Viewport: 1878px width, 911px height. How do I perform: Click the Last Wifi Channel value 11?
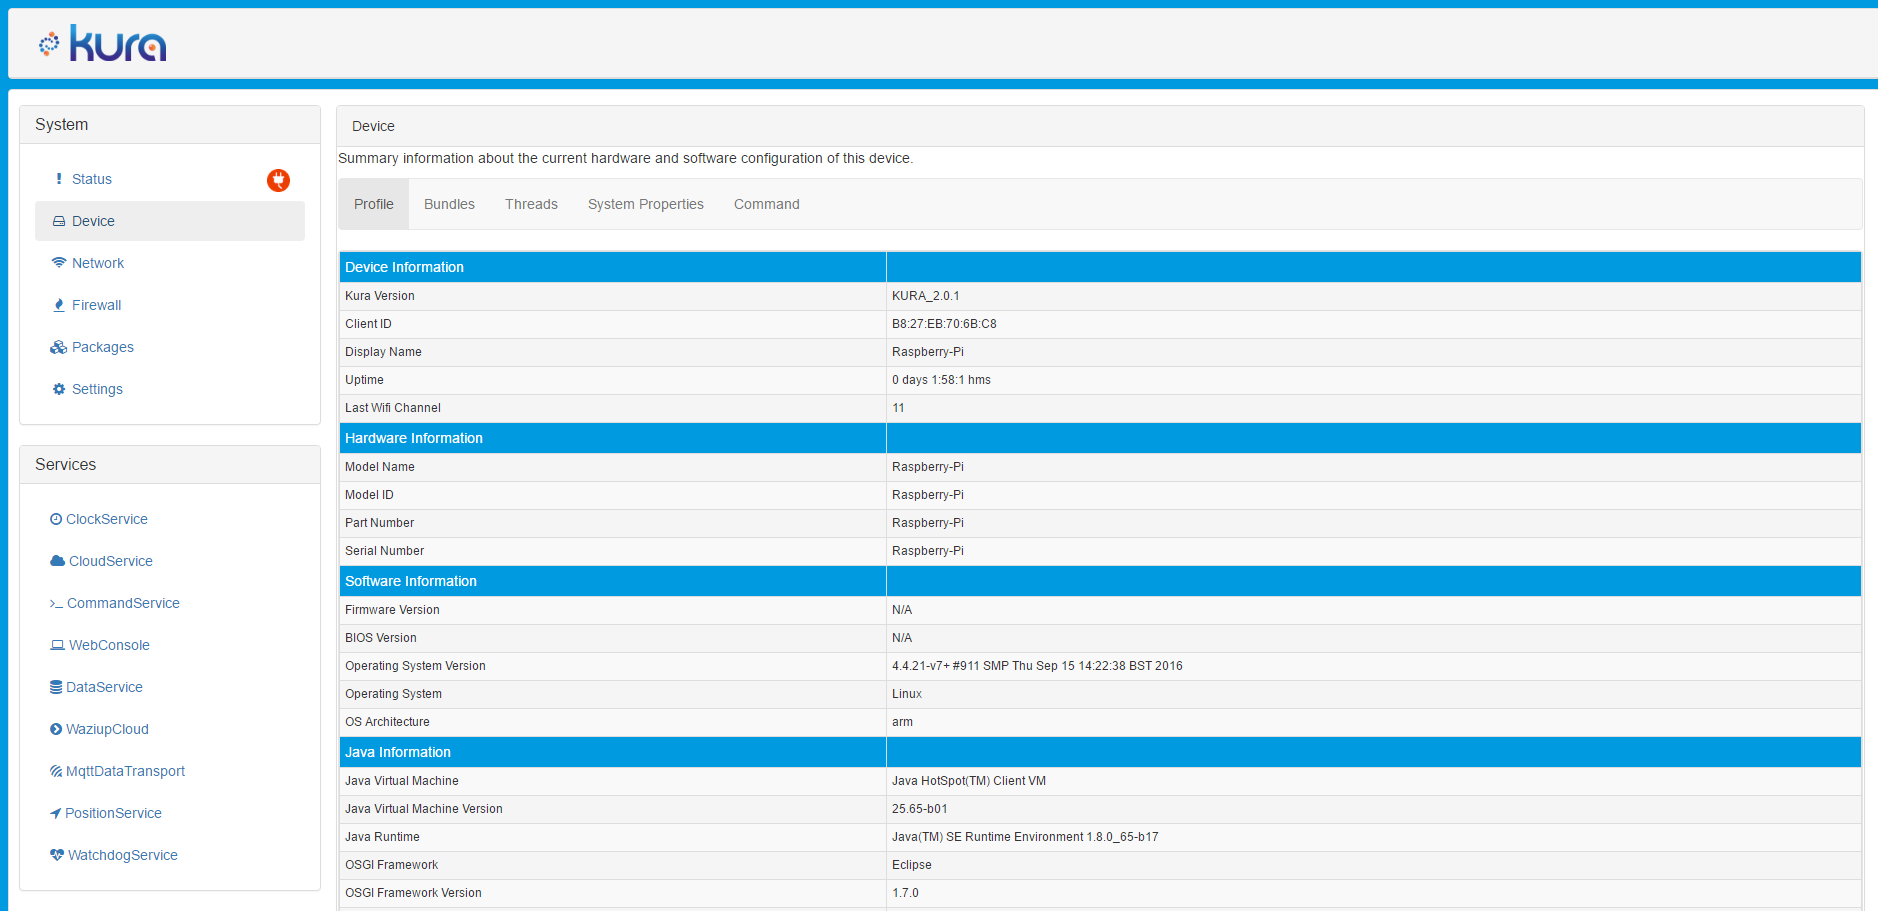(x=898, y=408)
